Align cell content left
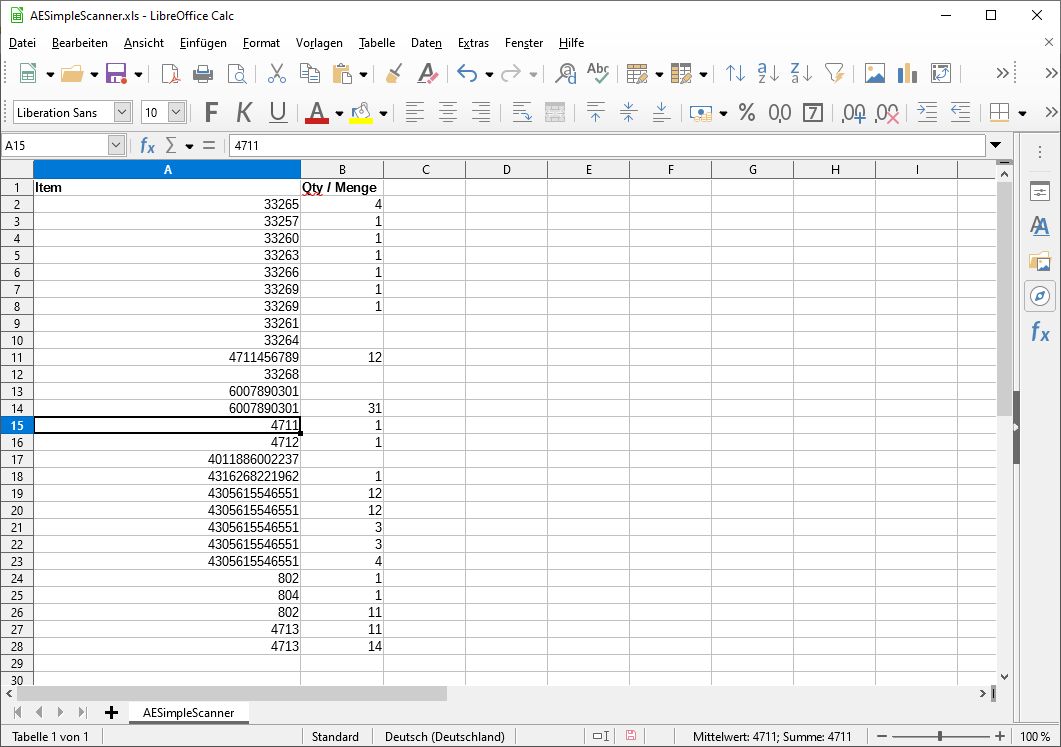Screen dimensions: 1061x747 415,112
